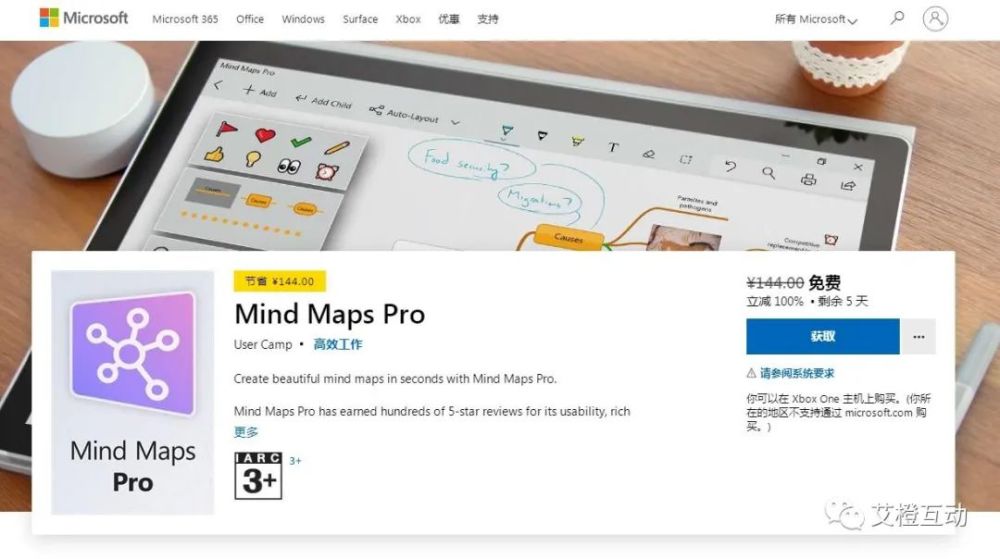Open the more options ellipsis button
The image size is (1000, 559).
918,337
